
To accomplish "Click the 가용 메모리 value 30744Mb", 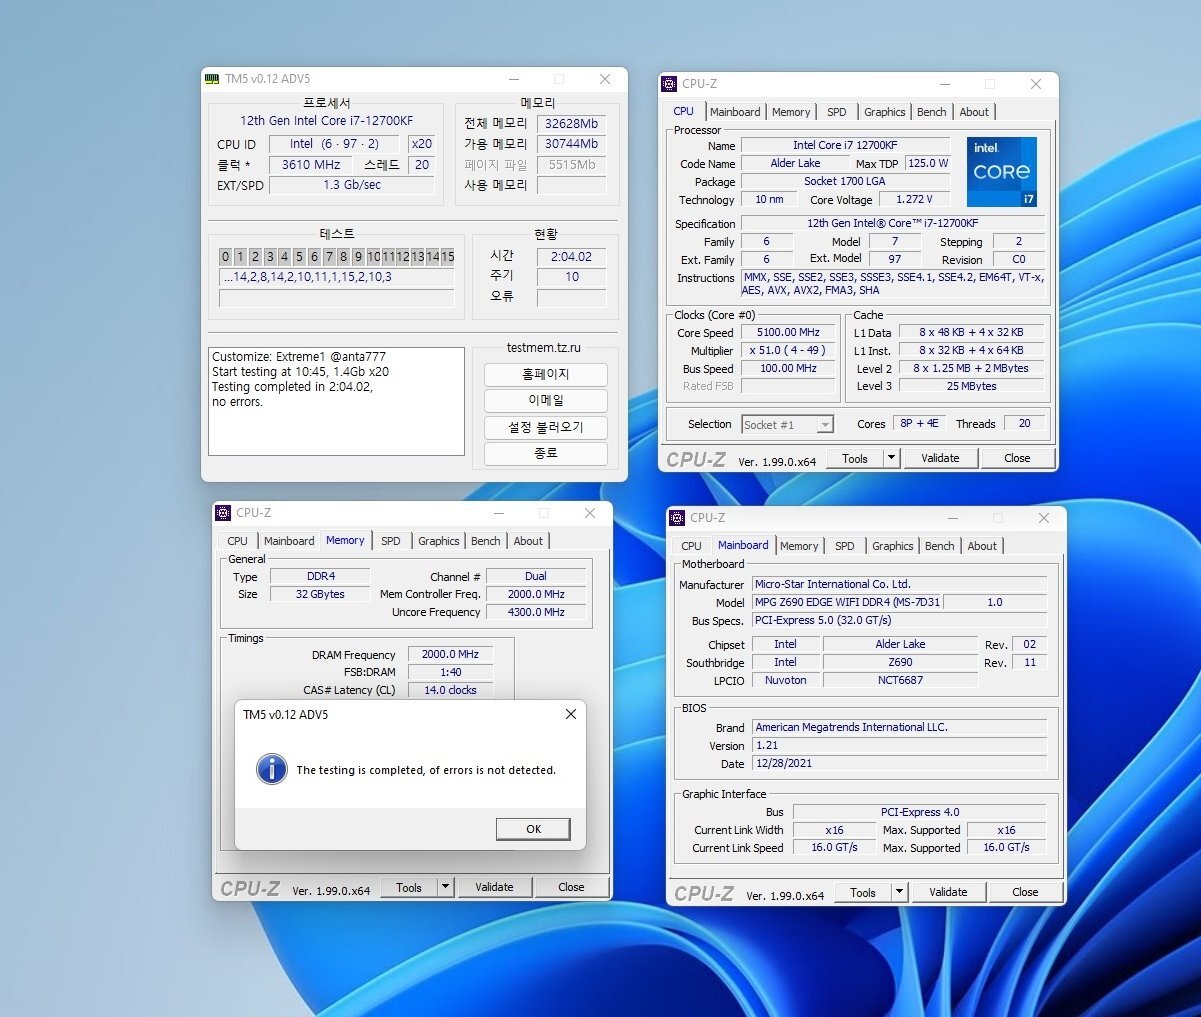I will [x=572, y=144].
